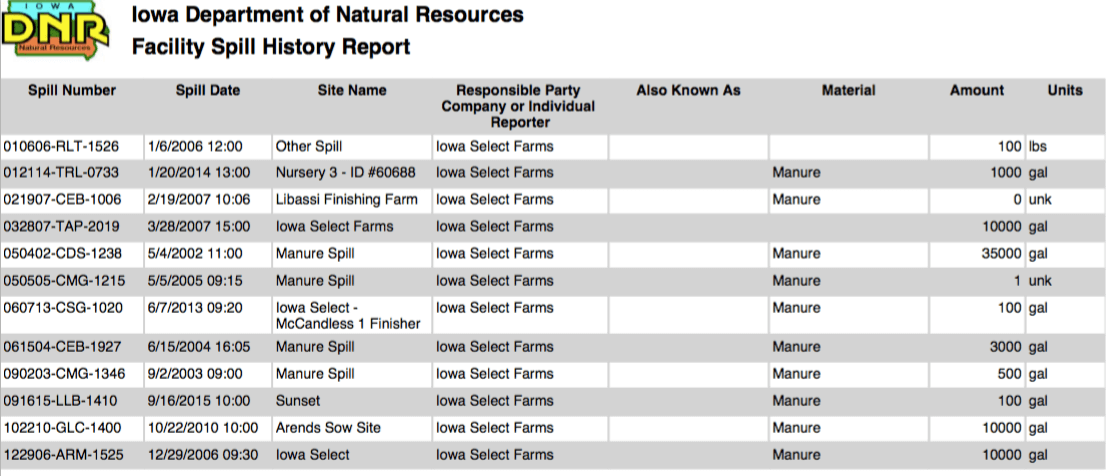Click the Also Known As header

coord(688,91)
